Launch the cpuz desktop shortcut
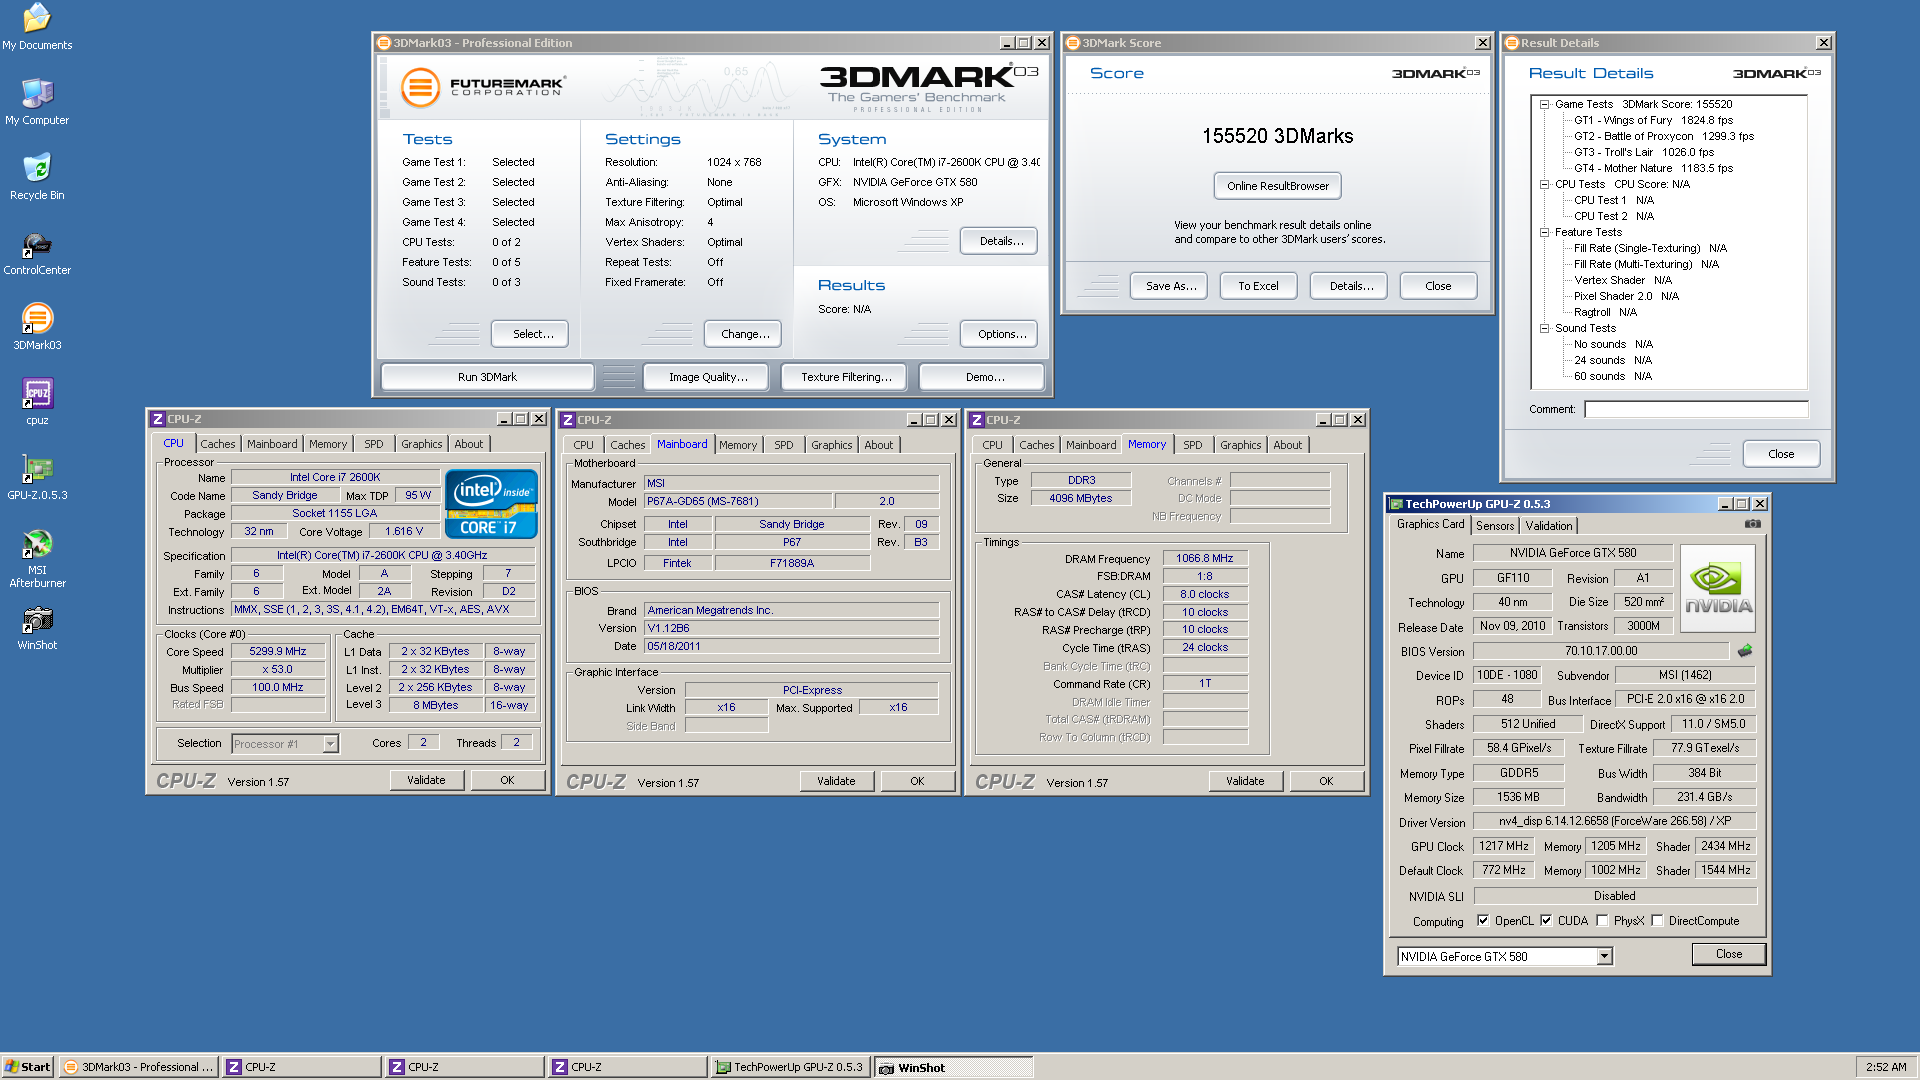Image resolution: width=1920 pixels, height=1080 pixels. pyautogui.click(x=37, y=402)
